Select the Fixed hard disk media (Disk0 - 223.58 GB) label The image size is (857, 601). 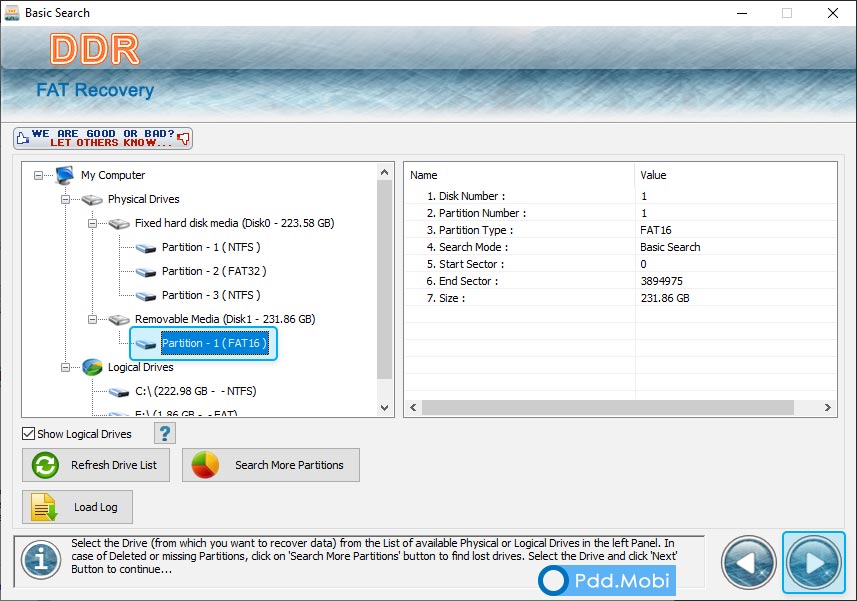click(x=234, y=223)
